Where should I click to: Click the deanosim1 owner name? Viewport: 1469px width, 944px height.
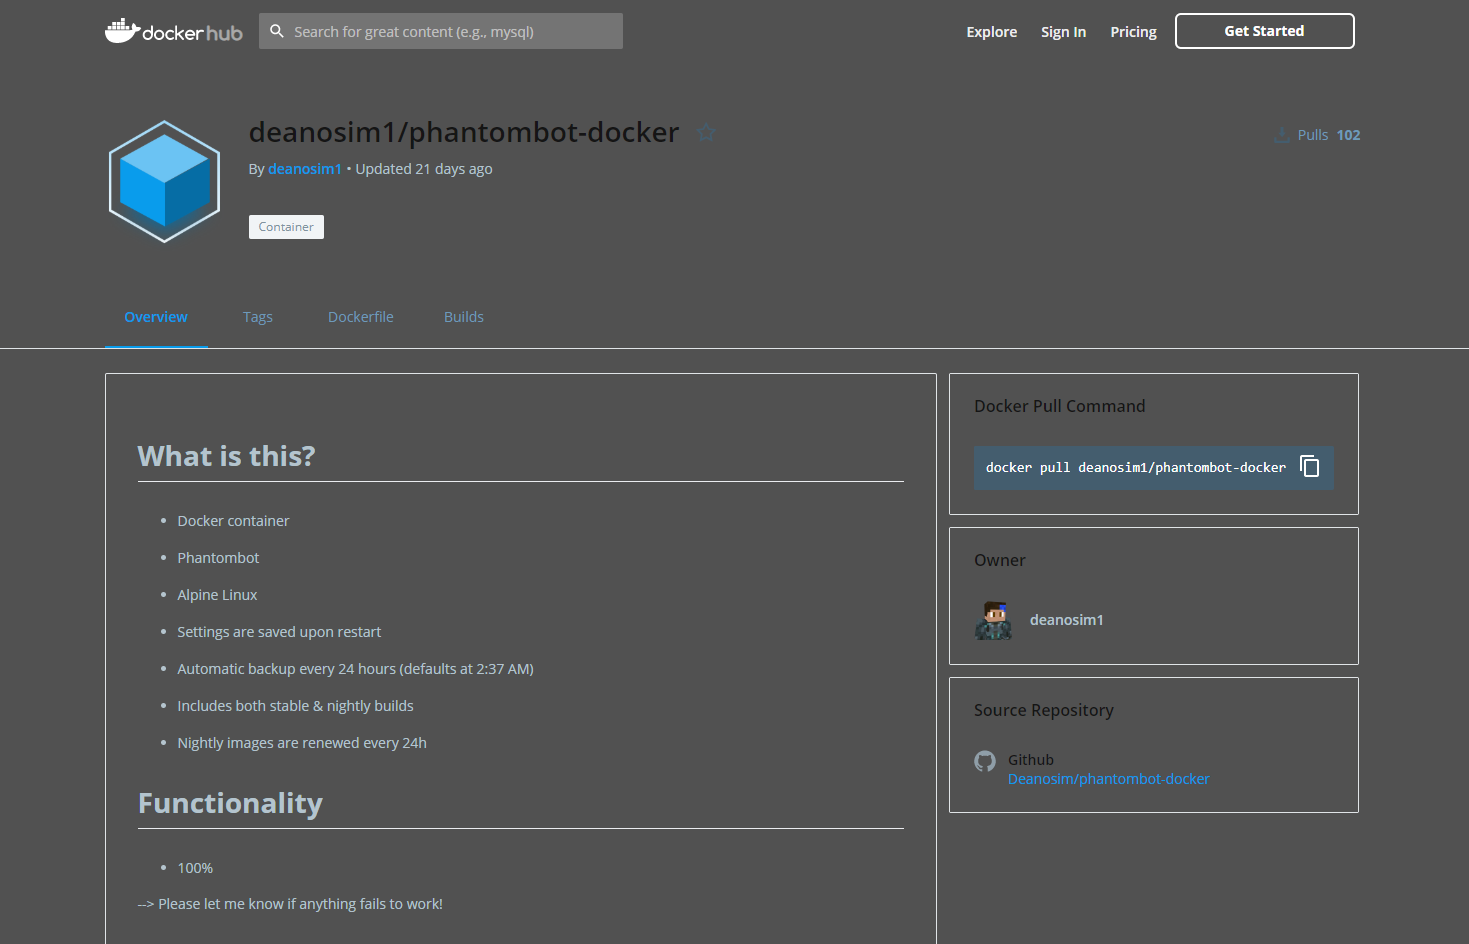pyautogui.click(x=1067, y=620)
